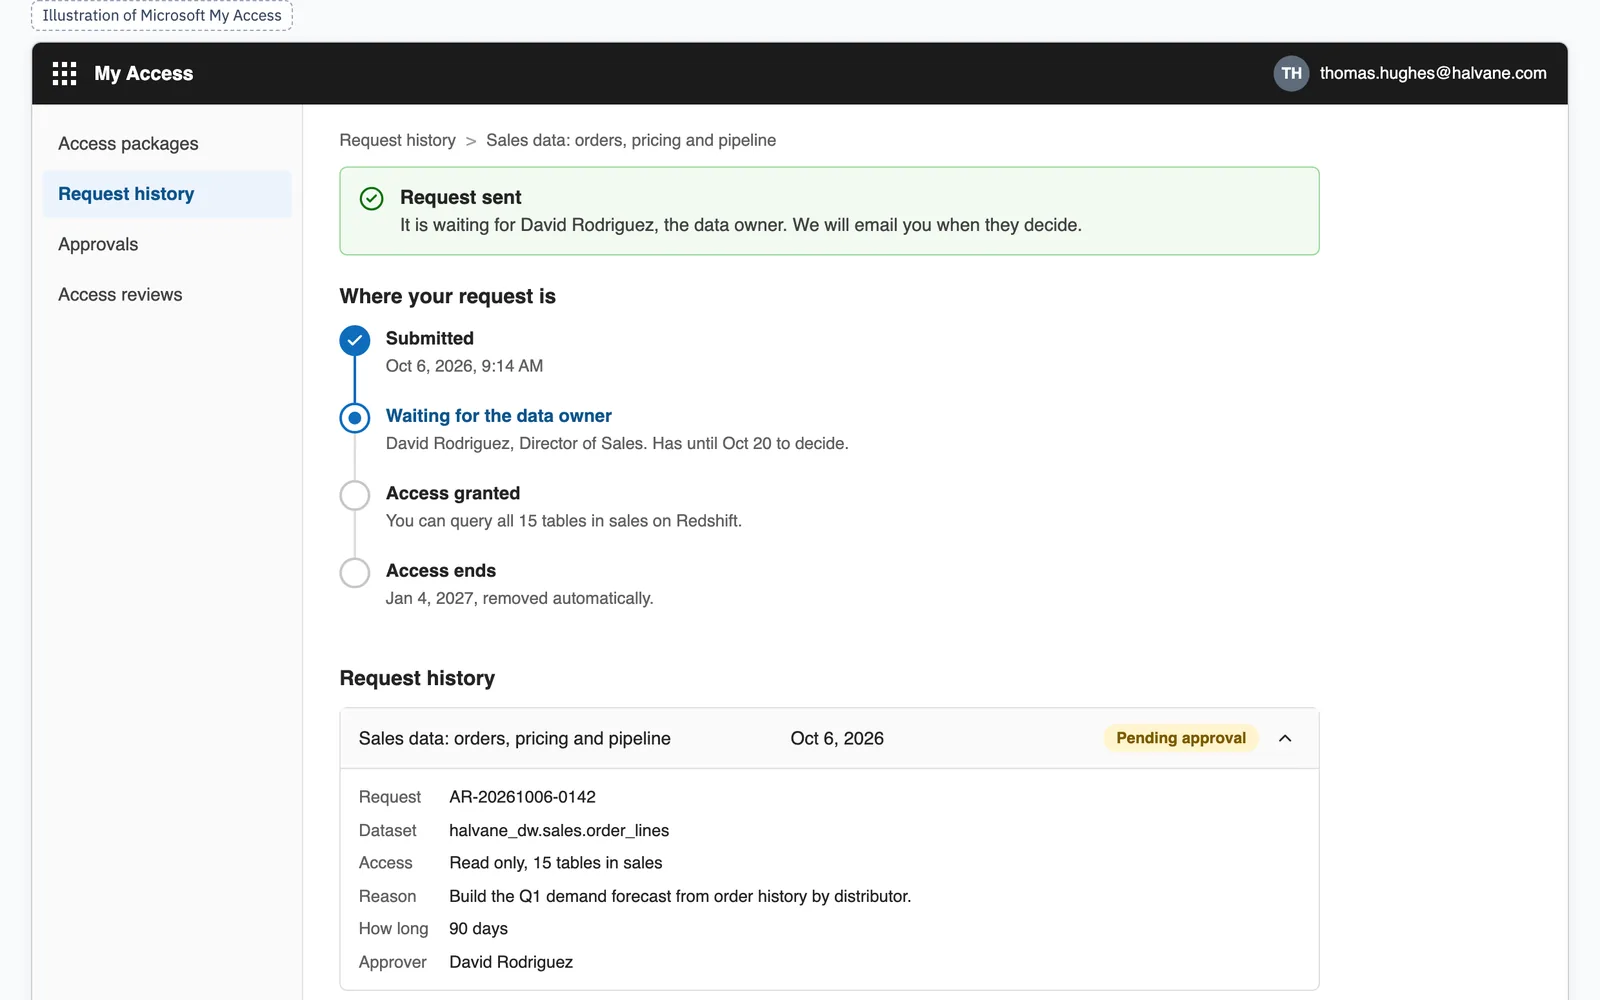Click the Build the Q1 demand forecast reason
This screenshot has width=1600, height=1000.
680,896
